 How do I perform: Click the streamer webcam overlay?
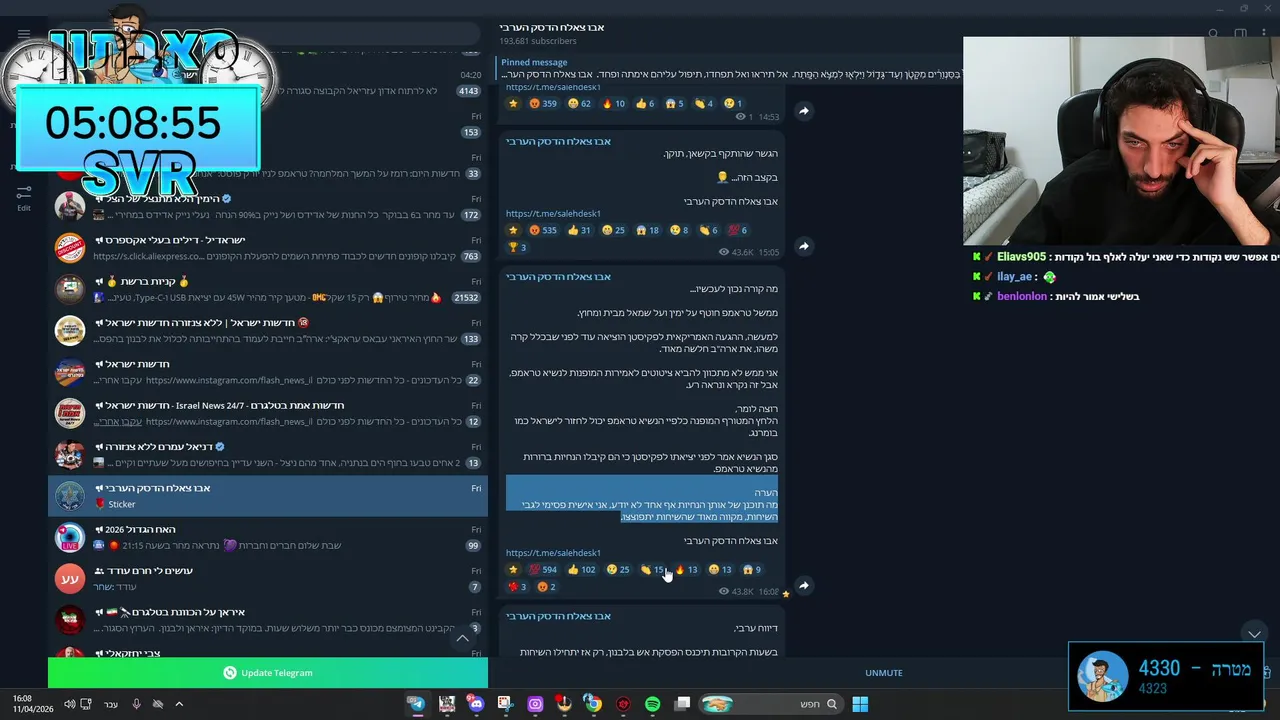pyautogui.click(x=1121, y=141)
